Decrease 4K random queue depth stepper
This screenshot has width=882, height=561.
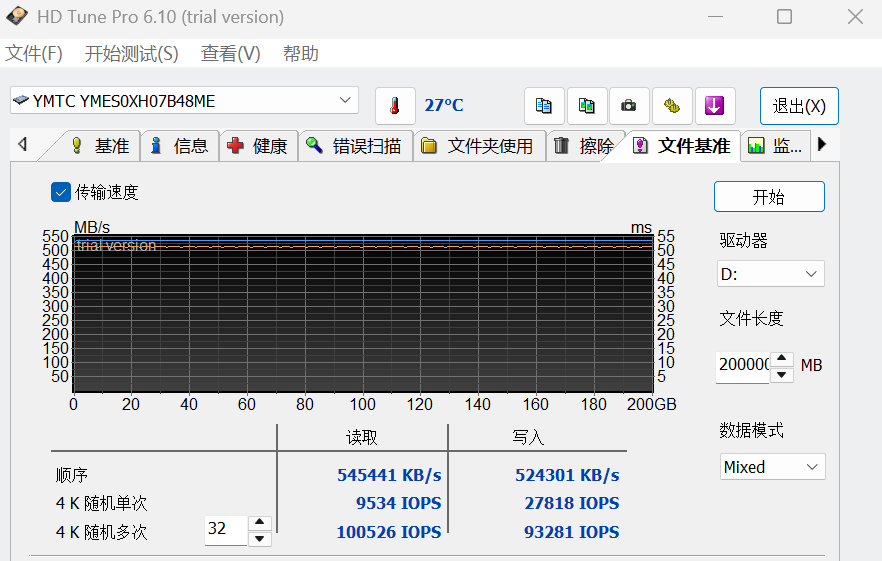tap(260, 539)
